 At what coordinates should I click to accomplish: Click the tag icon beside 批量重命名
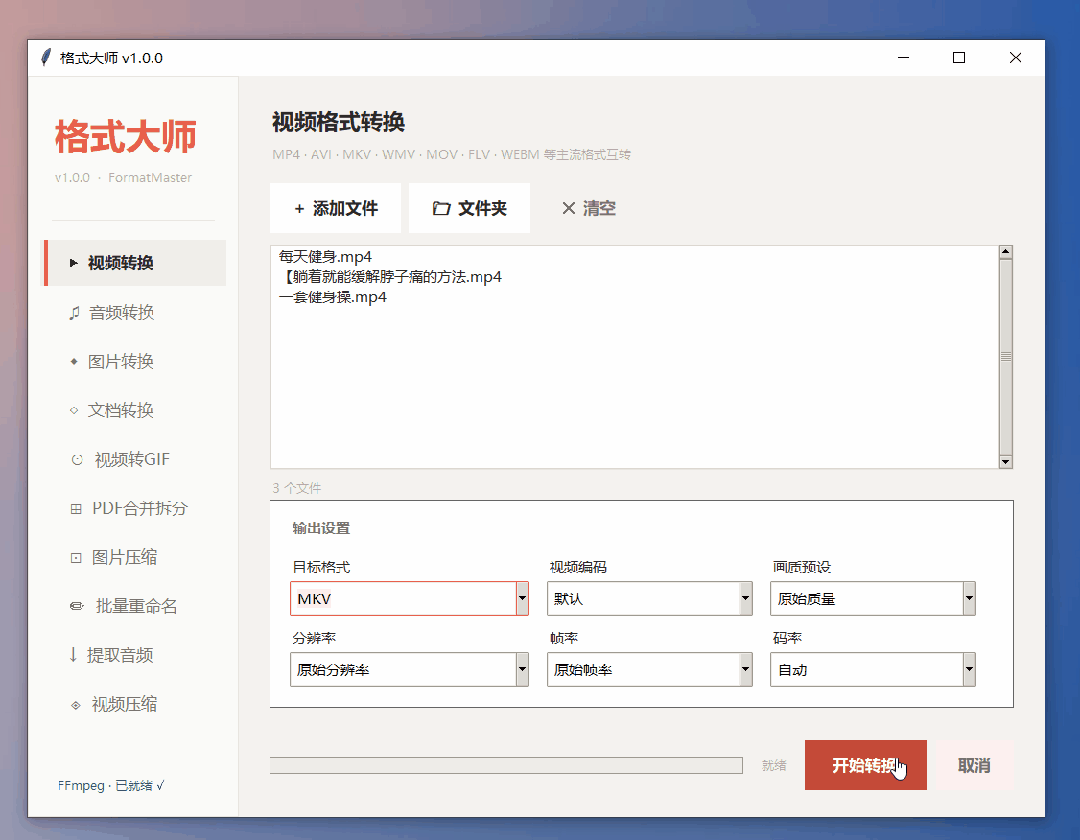coord(76,607)
